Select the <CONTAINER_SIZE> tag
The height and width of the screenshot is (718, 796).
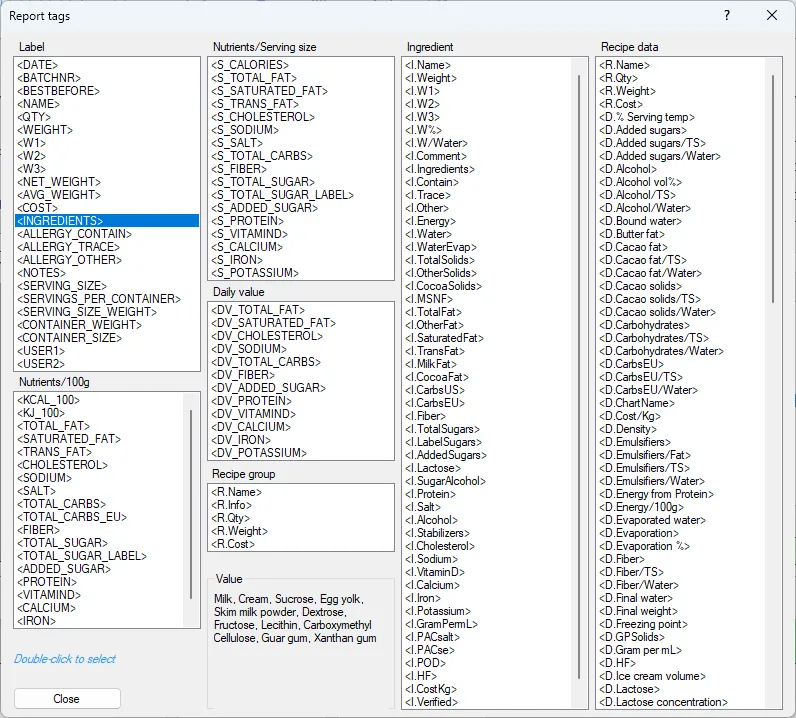click(x=70, y=338)
